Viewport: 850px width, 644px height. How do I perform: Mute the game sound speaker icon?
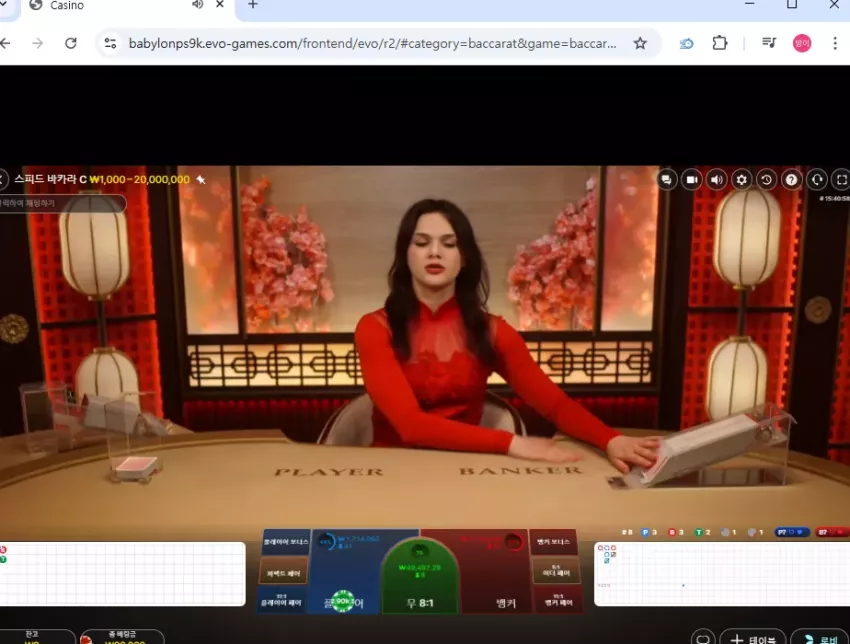pos(716,179)
